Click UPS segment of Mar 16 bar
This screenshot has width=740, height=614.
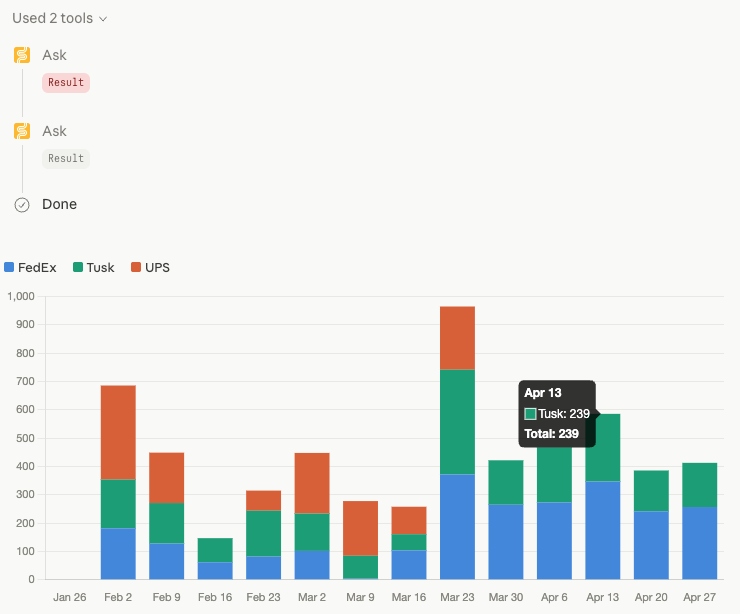point(409,521)
